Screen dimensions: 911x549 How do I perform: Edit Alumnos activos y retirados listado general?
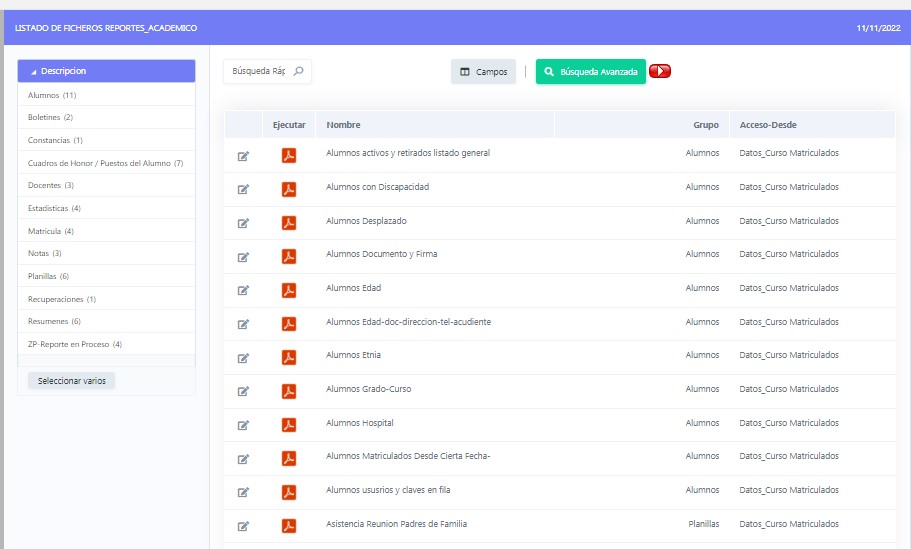tap(243, 156)
